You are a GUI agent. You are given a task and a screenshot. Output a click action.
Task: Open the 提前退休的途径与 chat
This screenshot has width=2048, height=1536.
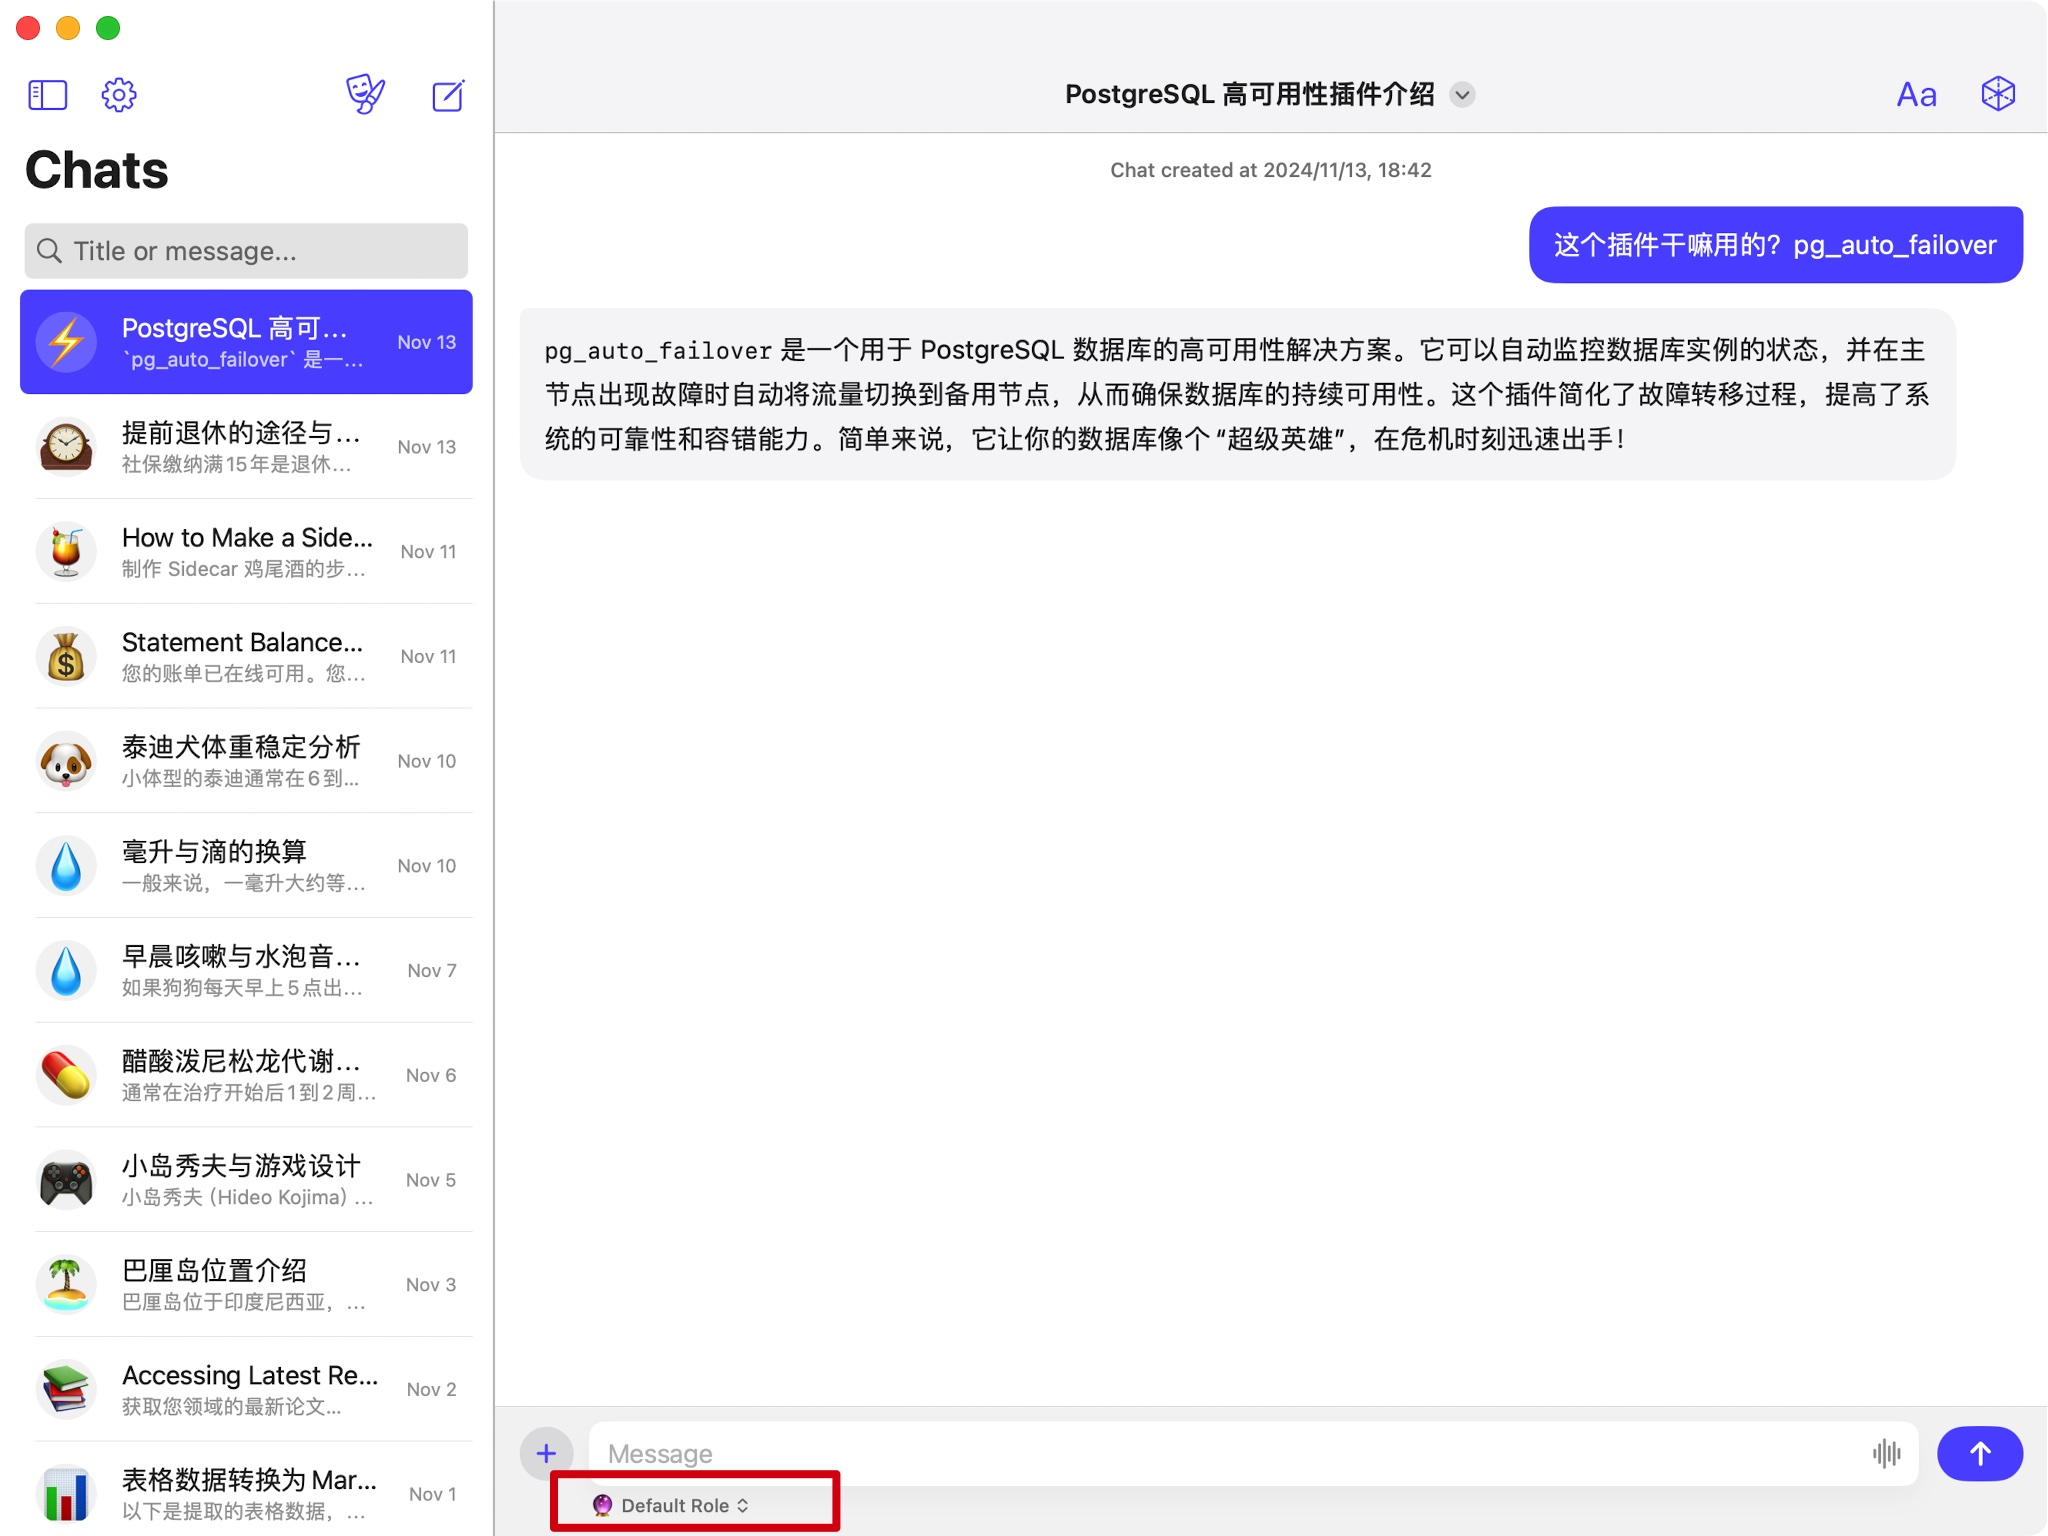click(x=246, y=447)
